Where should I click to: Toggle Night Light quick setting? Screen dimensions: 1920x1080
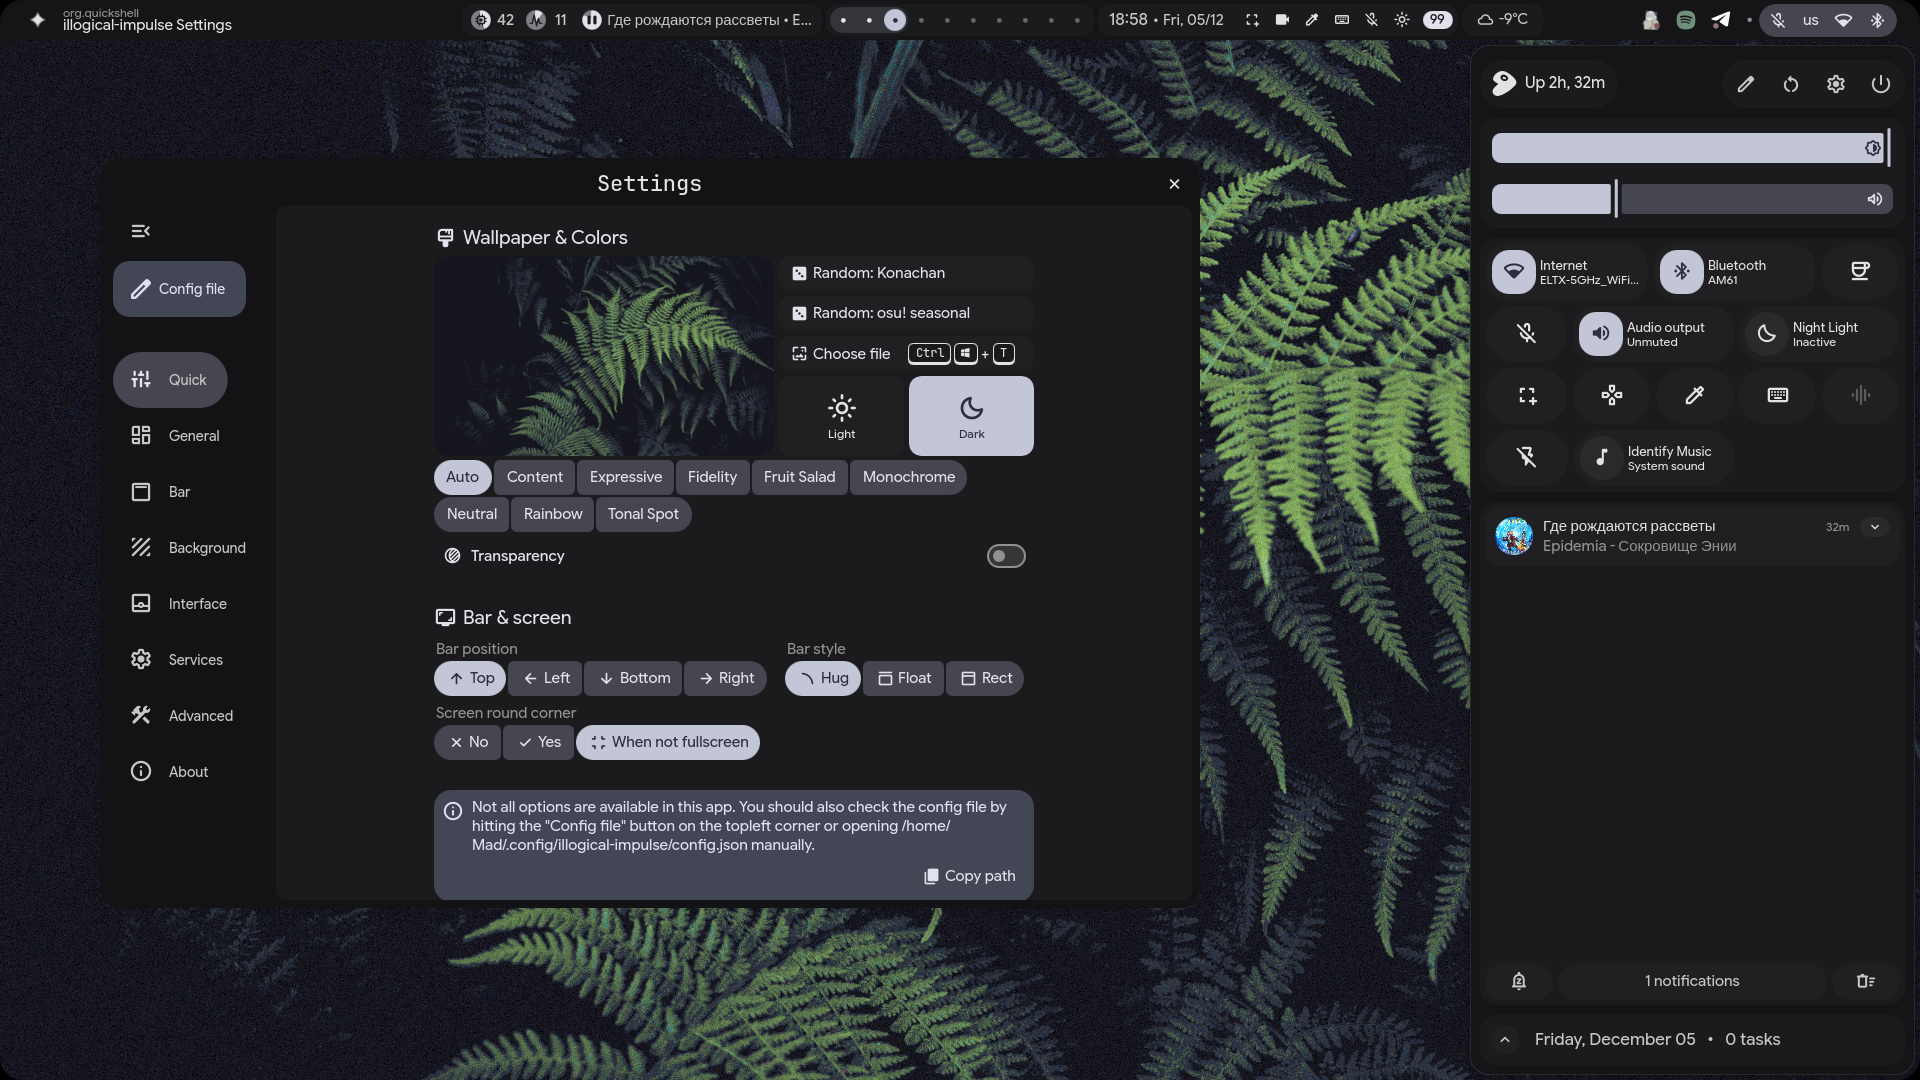click(1767, 334)
